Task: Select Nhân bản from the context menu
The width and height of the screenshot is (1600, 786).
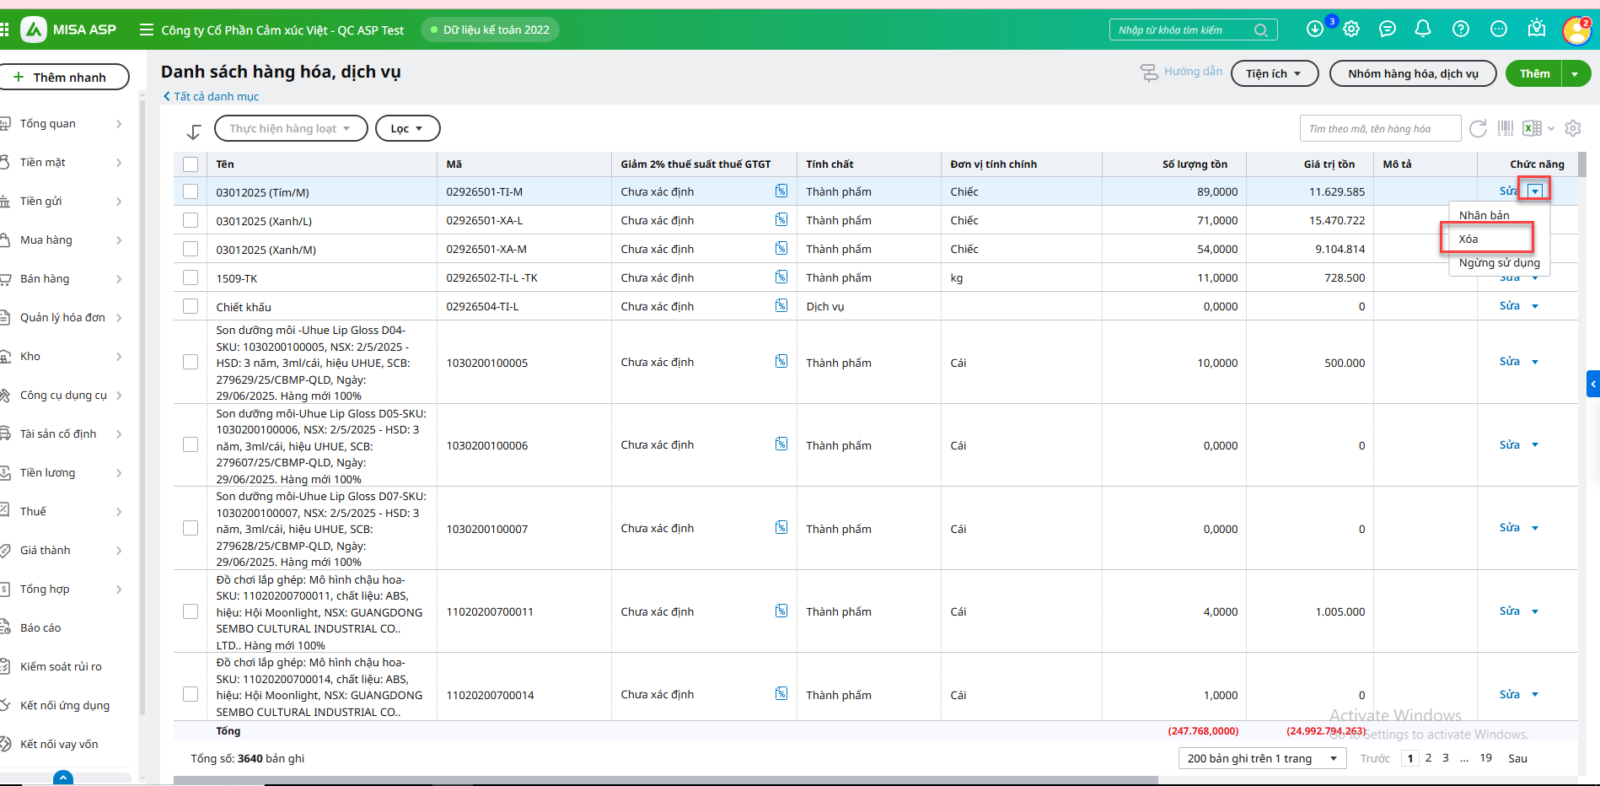Action: coord(1484,215)
